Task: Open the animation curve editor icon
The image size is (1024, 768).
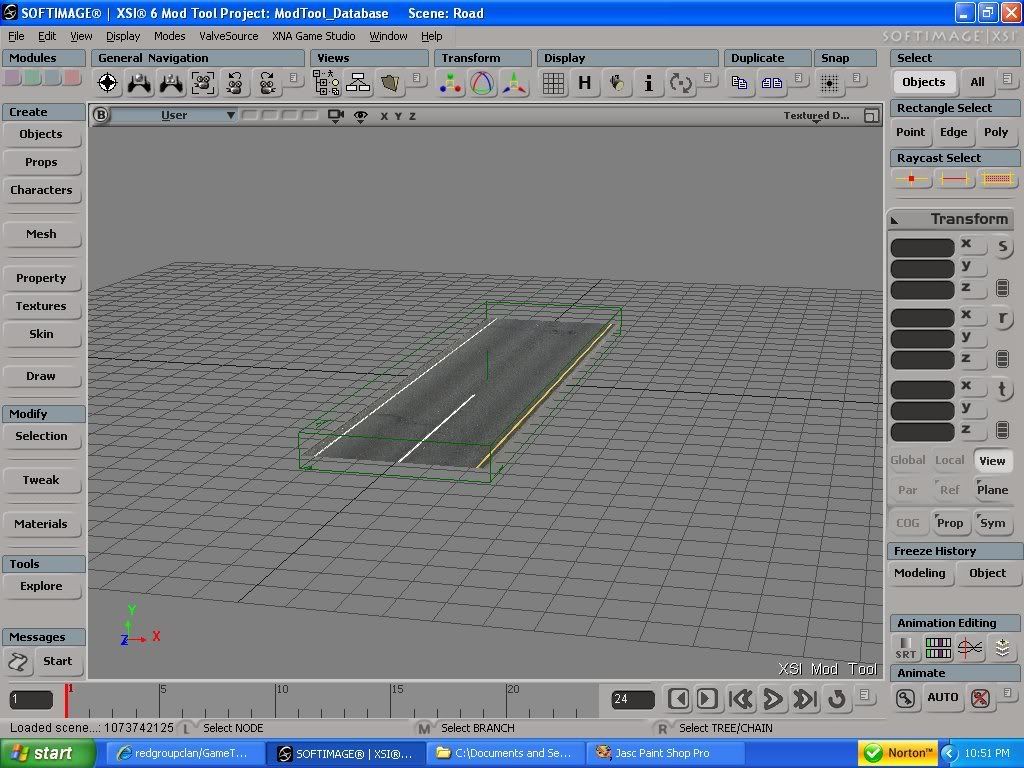Action: coord(970,648)
